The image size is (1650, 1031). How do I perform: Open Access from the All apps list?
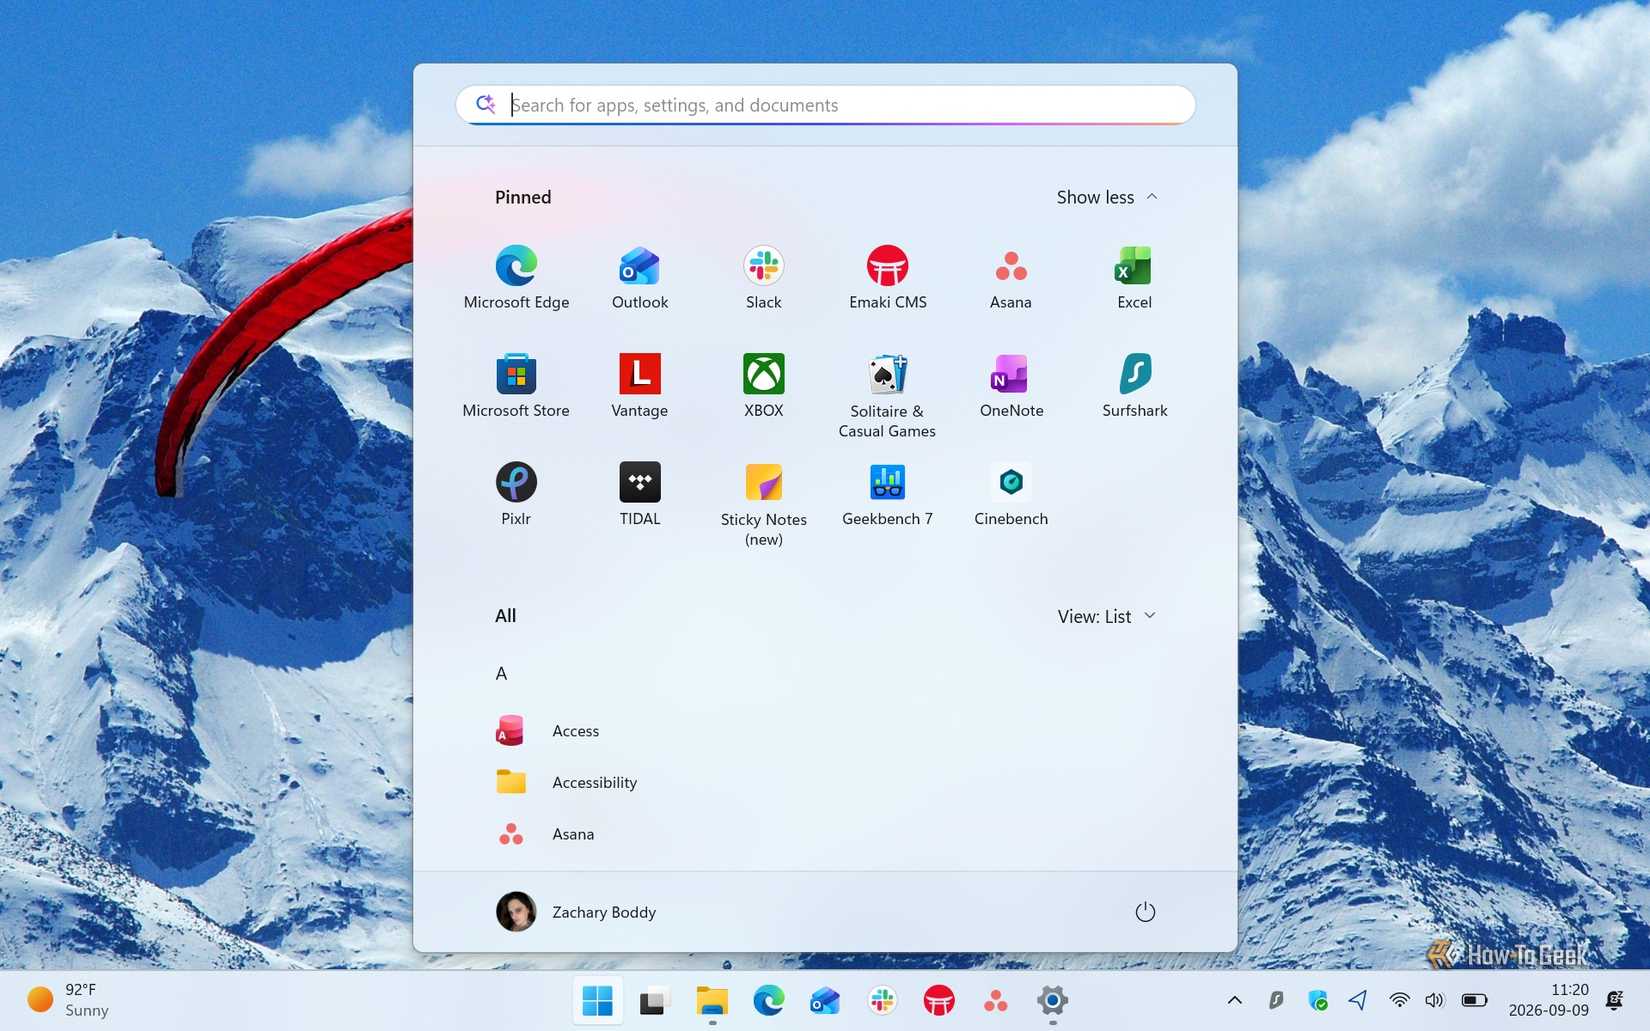(x=825, y=731)
